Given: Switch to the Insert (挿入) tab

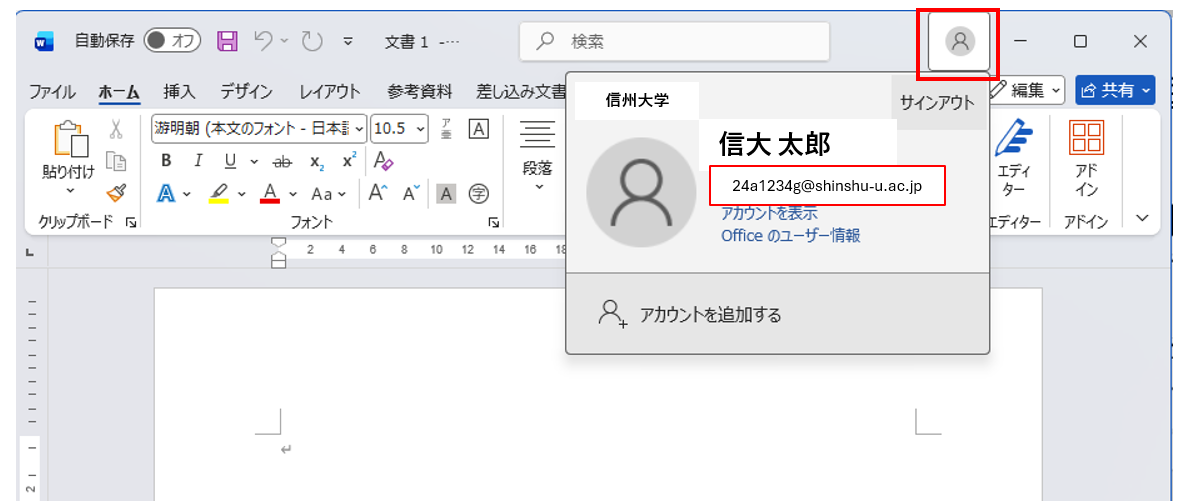Looking at the screenshot, I should pos(179,92).
